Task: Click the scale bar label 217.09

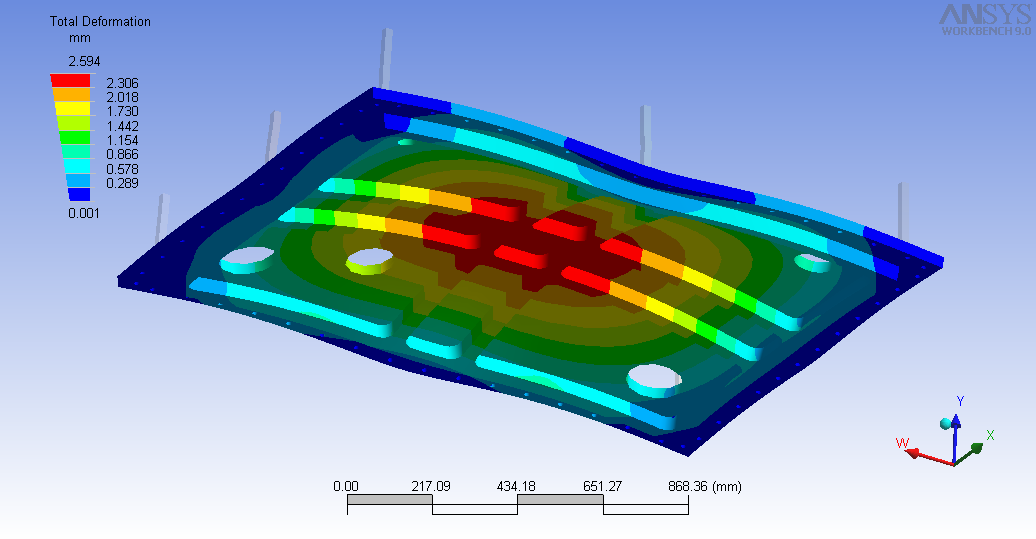Action: coord(431,486)
